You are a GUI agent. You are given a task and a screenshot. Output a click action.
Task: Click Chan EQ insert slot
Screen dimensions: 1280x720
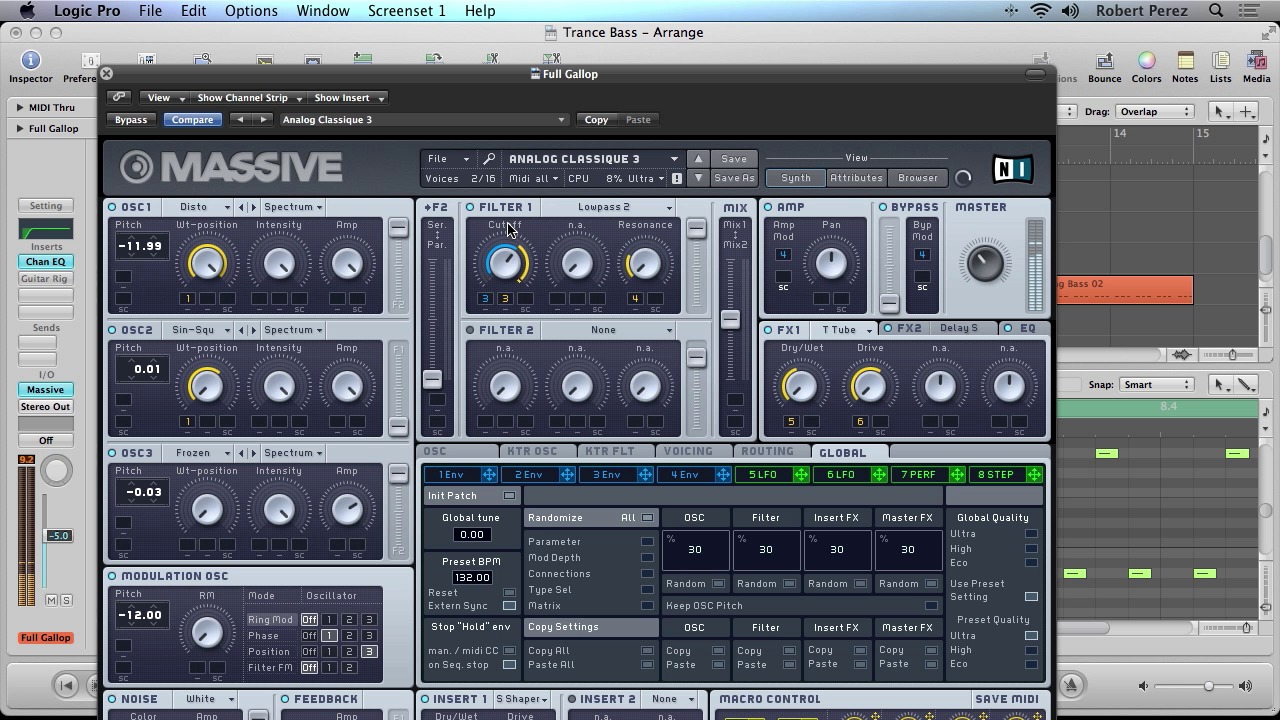[x=46, y=262]
